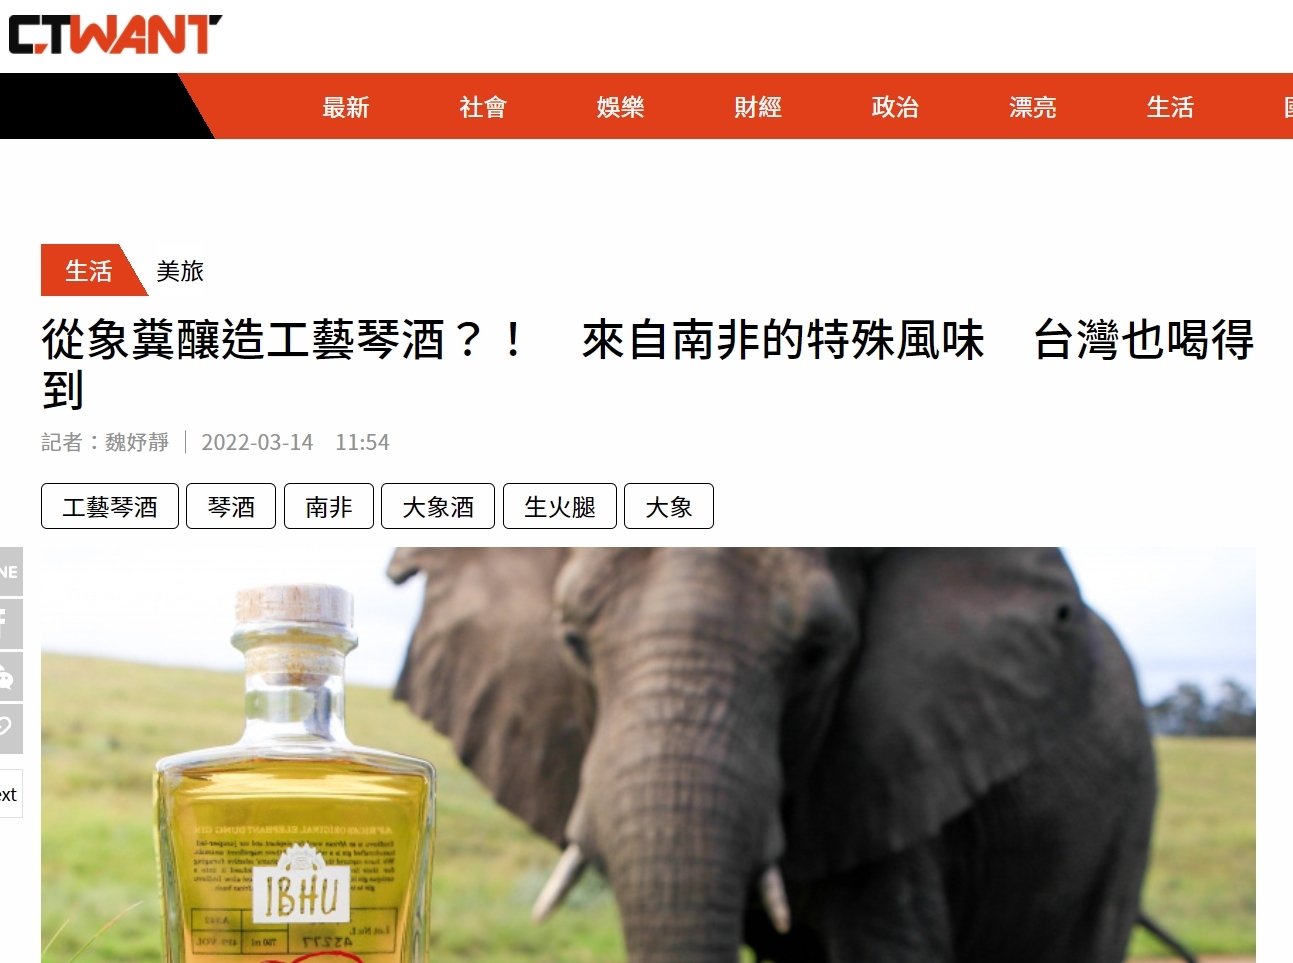Viewport: 1293px width, 963px height.
Task: Select the 大象酒 tag
Action: pyautogui.click(x=438, y=506)
